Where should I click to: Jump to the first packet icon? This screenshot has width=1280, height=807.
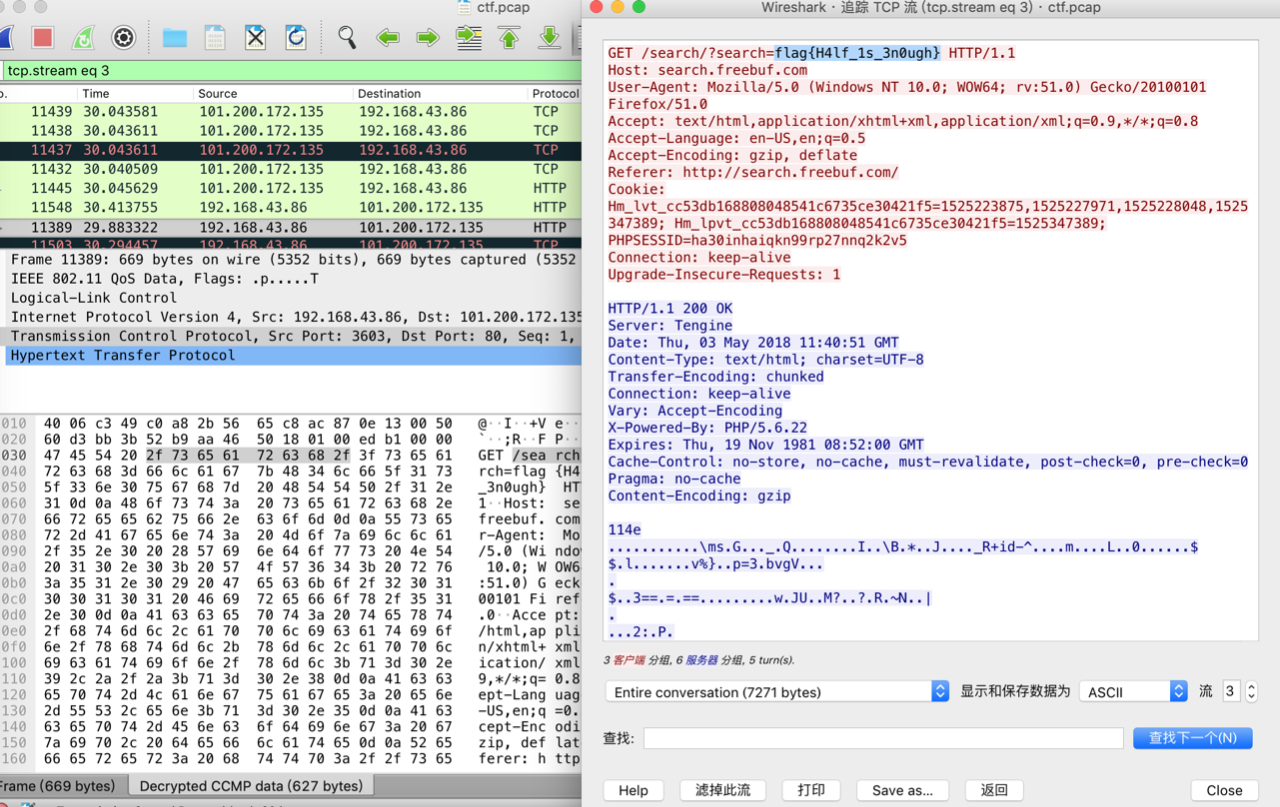click(509, 38)
